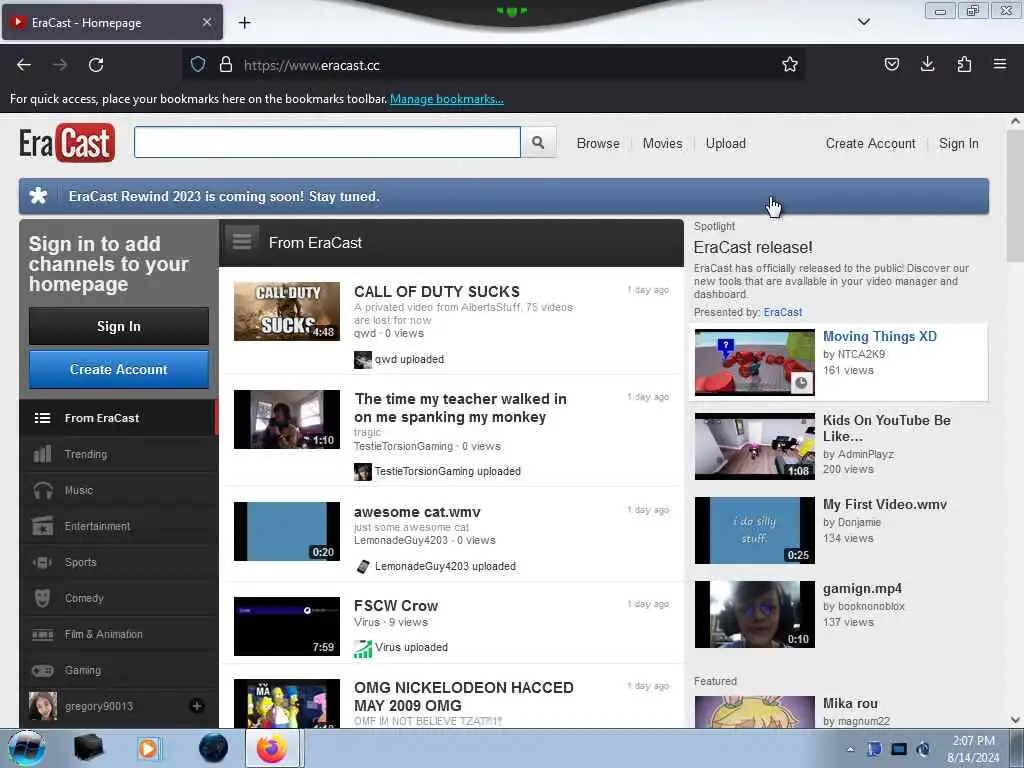Click the Music headphones icon
Image resolution: width=1024 pixels, height=768 pixels.
(x=42, y=490)
